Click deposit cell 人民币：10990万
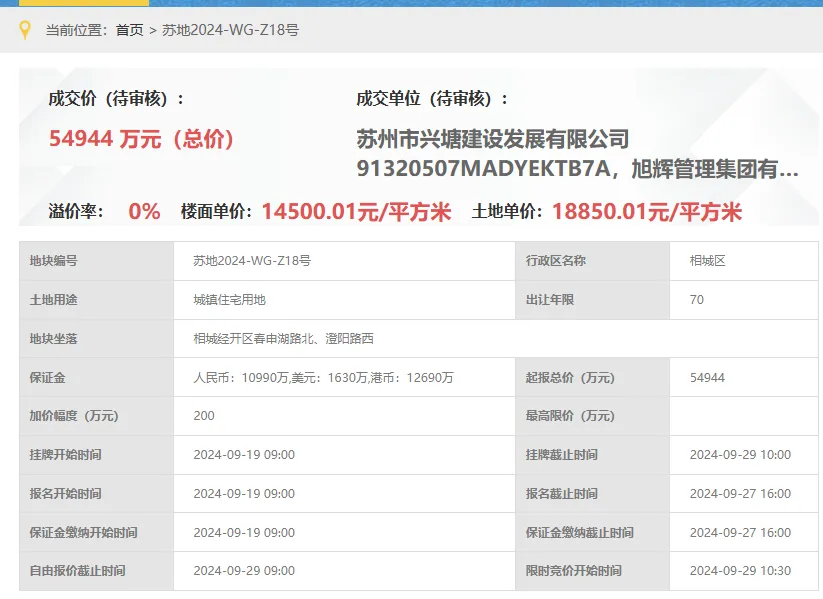823x599 pixels. pyautogui.click(x=344, y=377)
